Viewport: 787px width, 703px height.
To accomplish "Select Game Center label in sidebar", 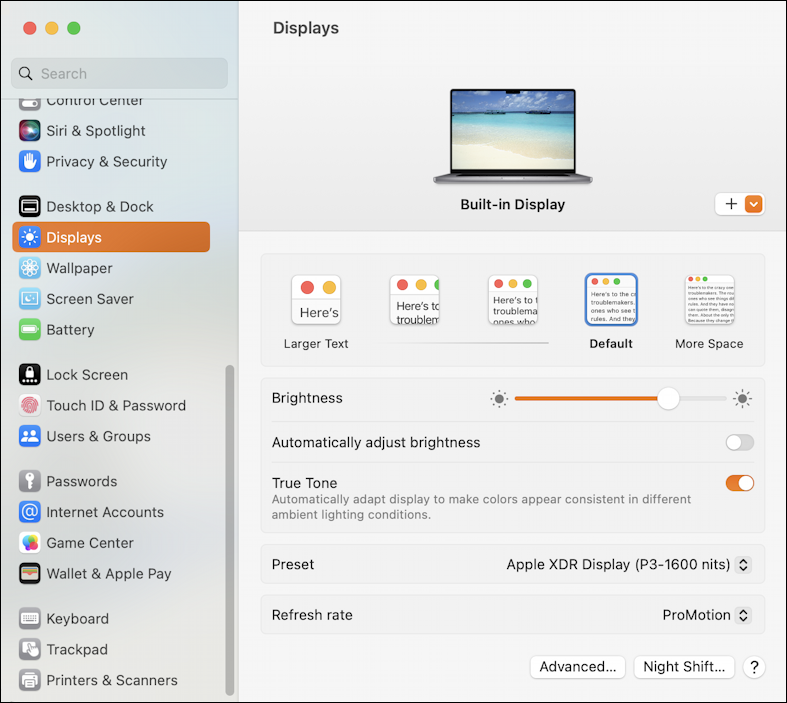I will pos(90,543).
